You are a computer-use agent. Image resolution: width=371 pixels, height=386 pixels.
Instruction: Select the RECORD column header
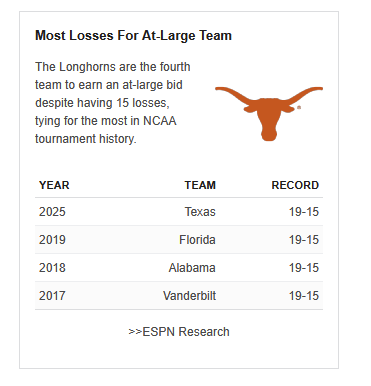click(x=295, y=185)
